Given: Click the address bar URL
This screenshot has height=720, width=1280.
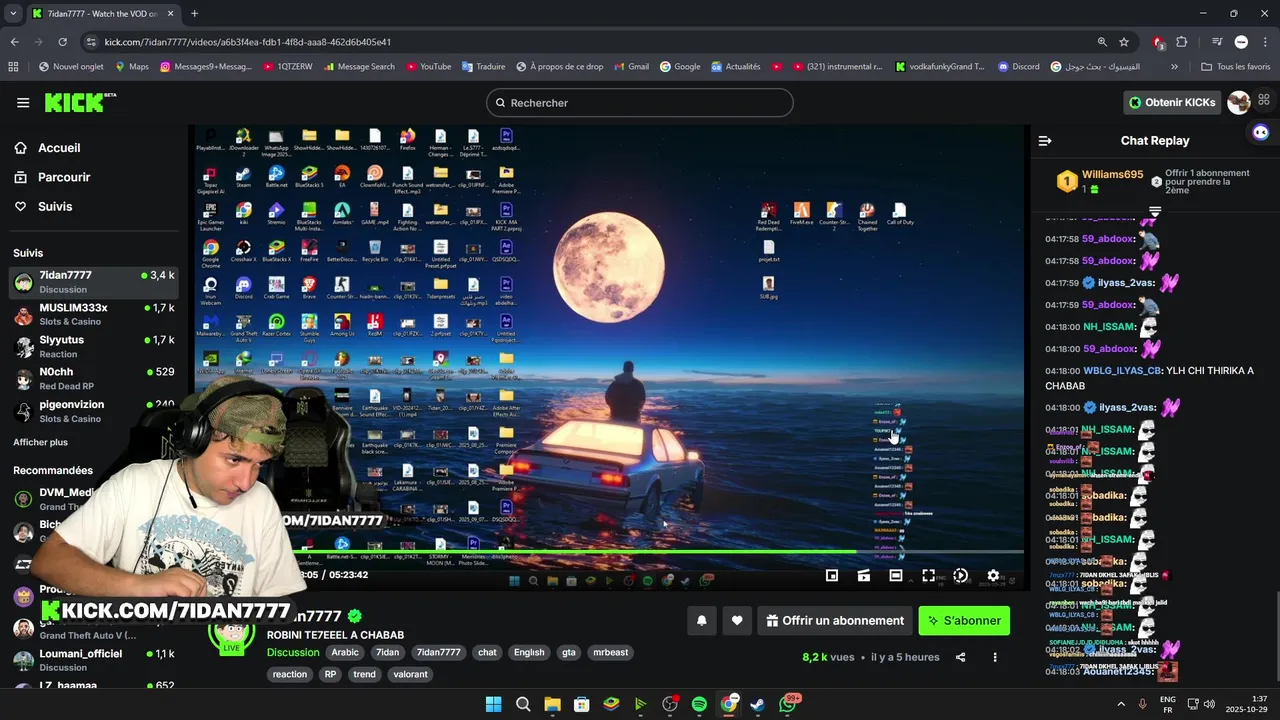Looking at the screenshot, I should click(248, 42).
